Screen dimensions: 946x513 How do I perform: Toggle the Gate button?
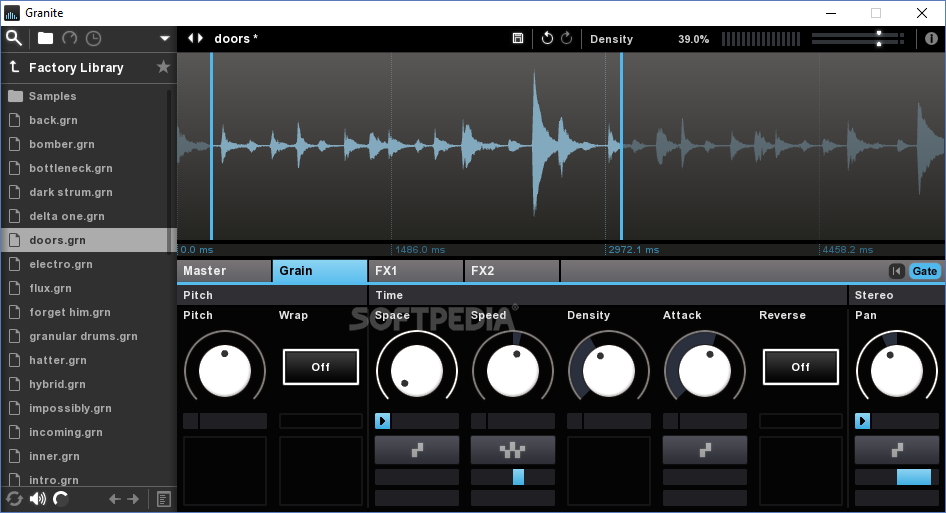click(924, 272)
